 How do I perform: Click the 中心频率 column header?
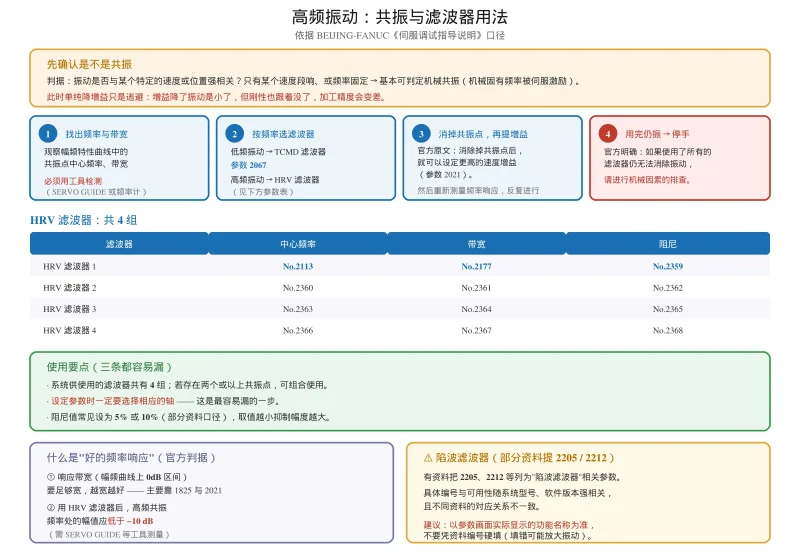298,244
